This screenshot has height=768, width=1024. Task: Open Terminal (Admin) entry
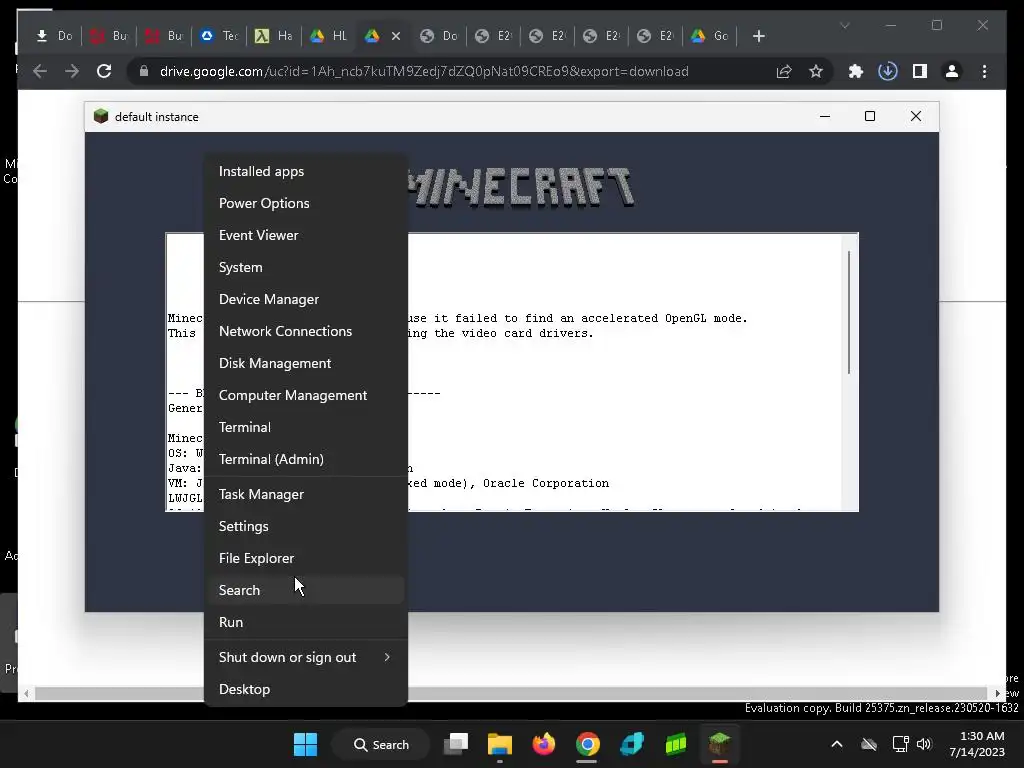(305, 459)
